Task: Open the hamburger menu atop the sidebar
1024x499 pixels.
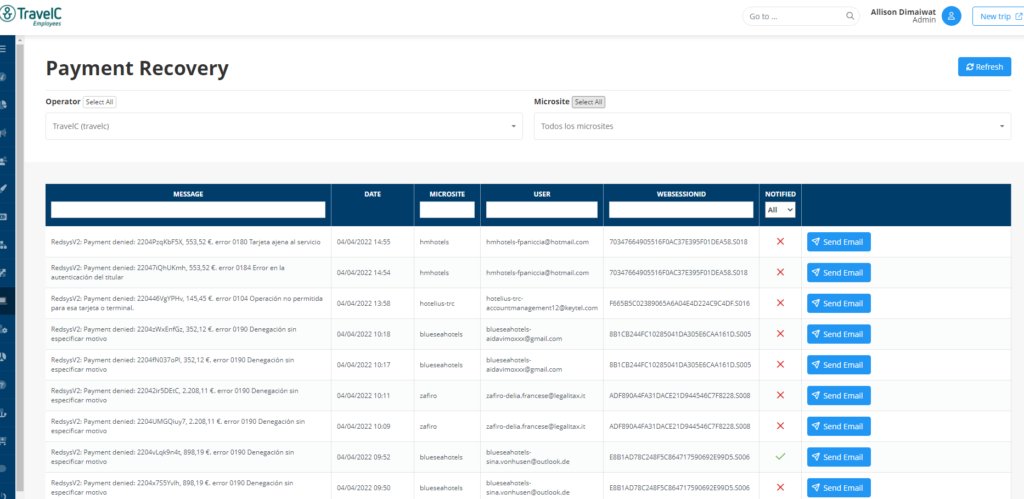Action: pyautogui.click(x=4, y=48)
